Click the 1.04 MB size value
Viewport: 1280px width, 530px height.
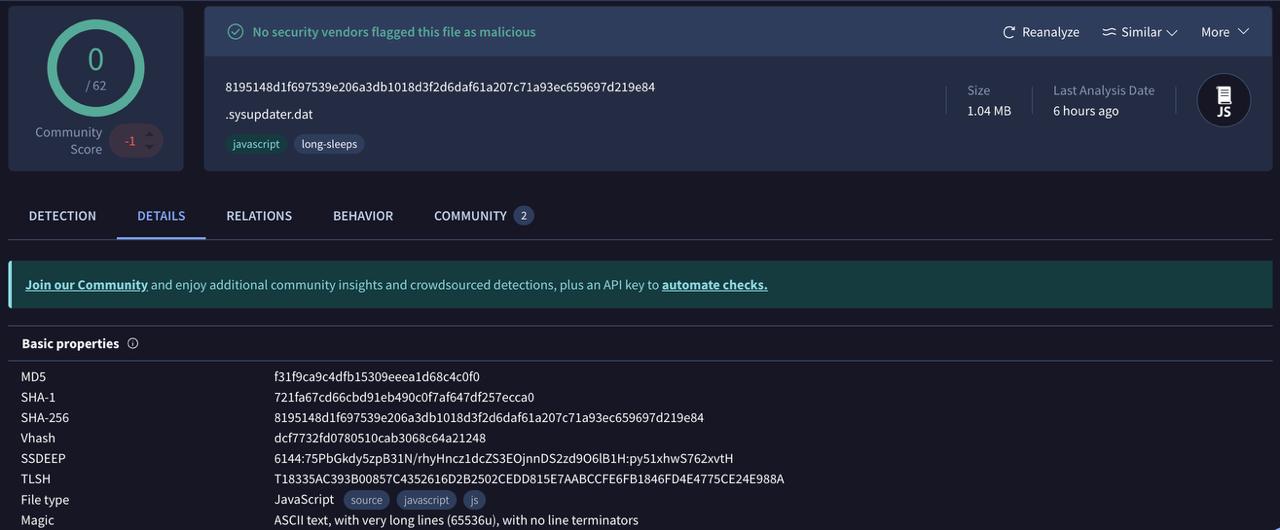pyautogui.click(x=989, y=111)
